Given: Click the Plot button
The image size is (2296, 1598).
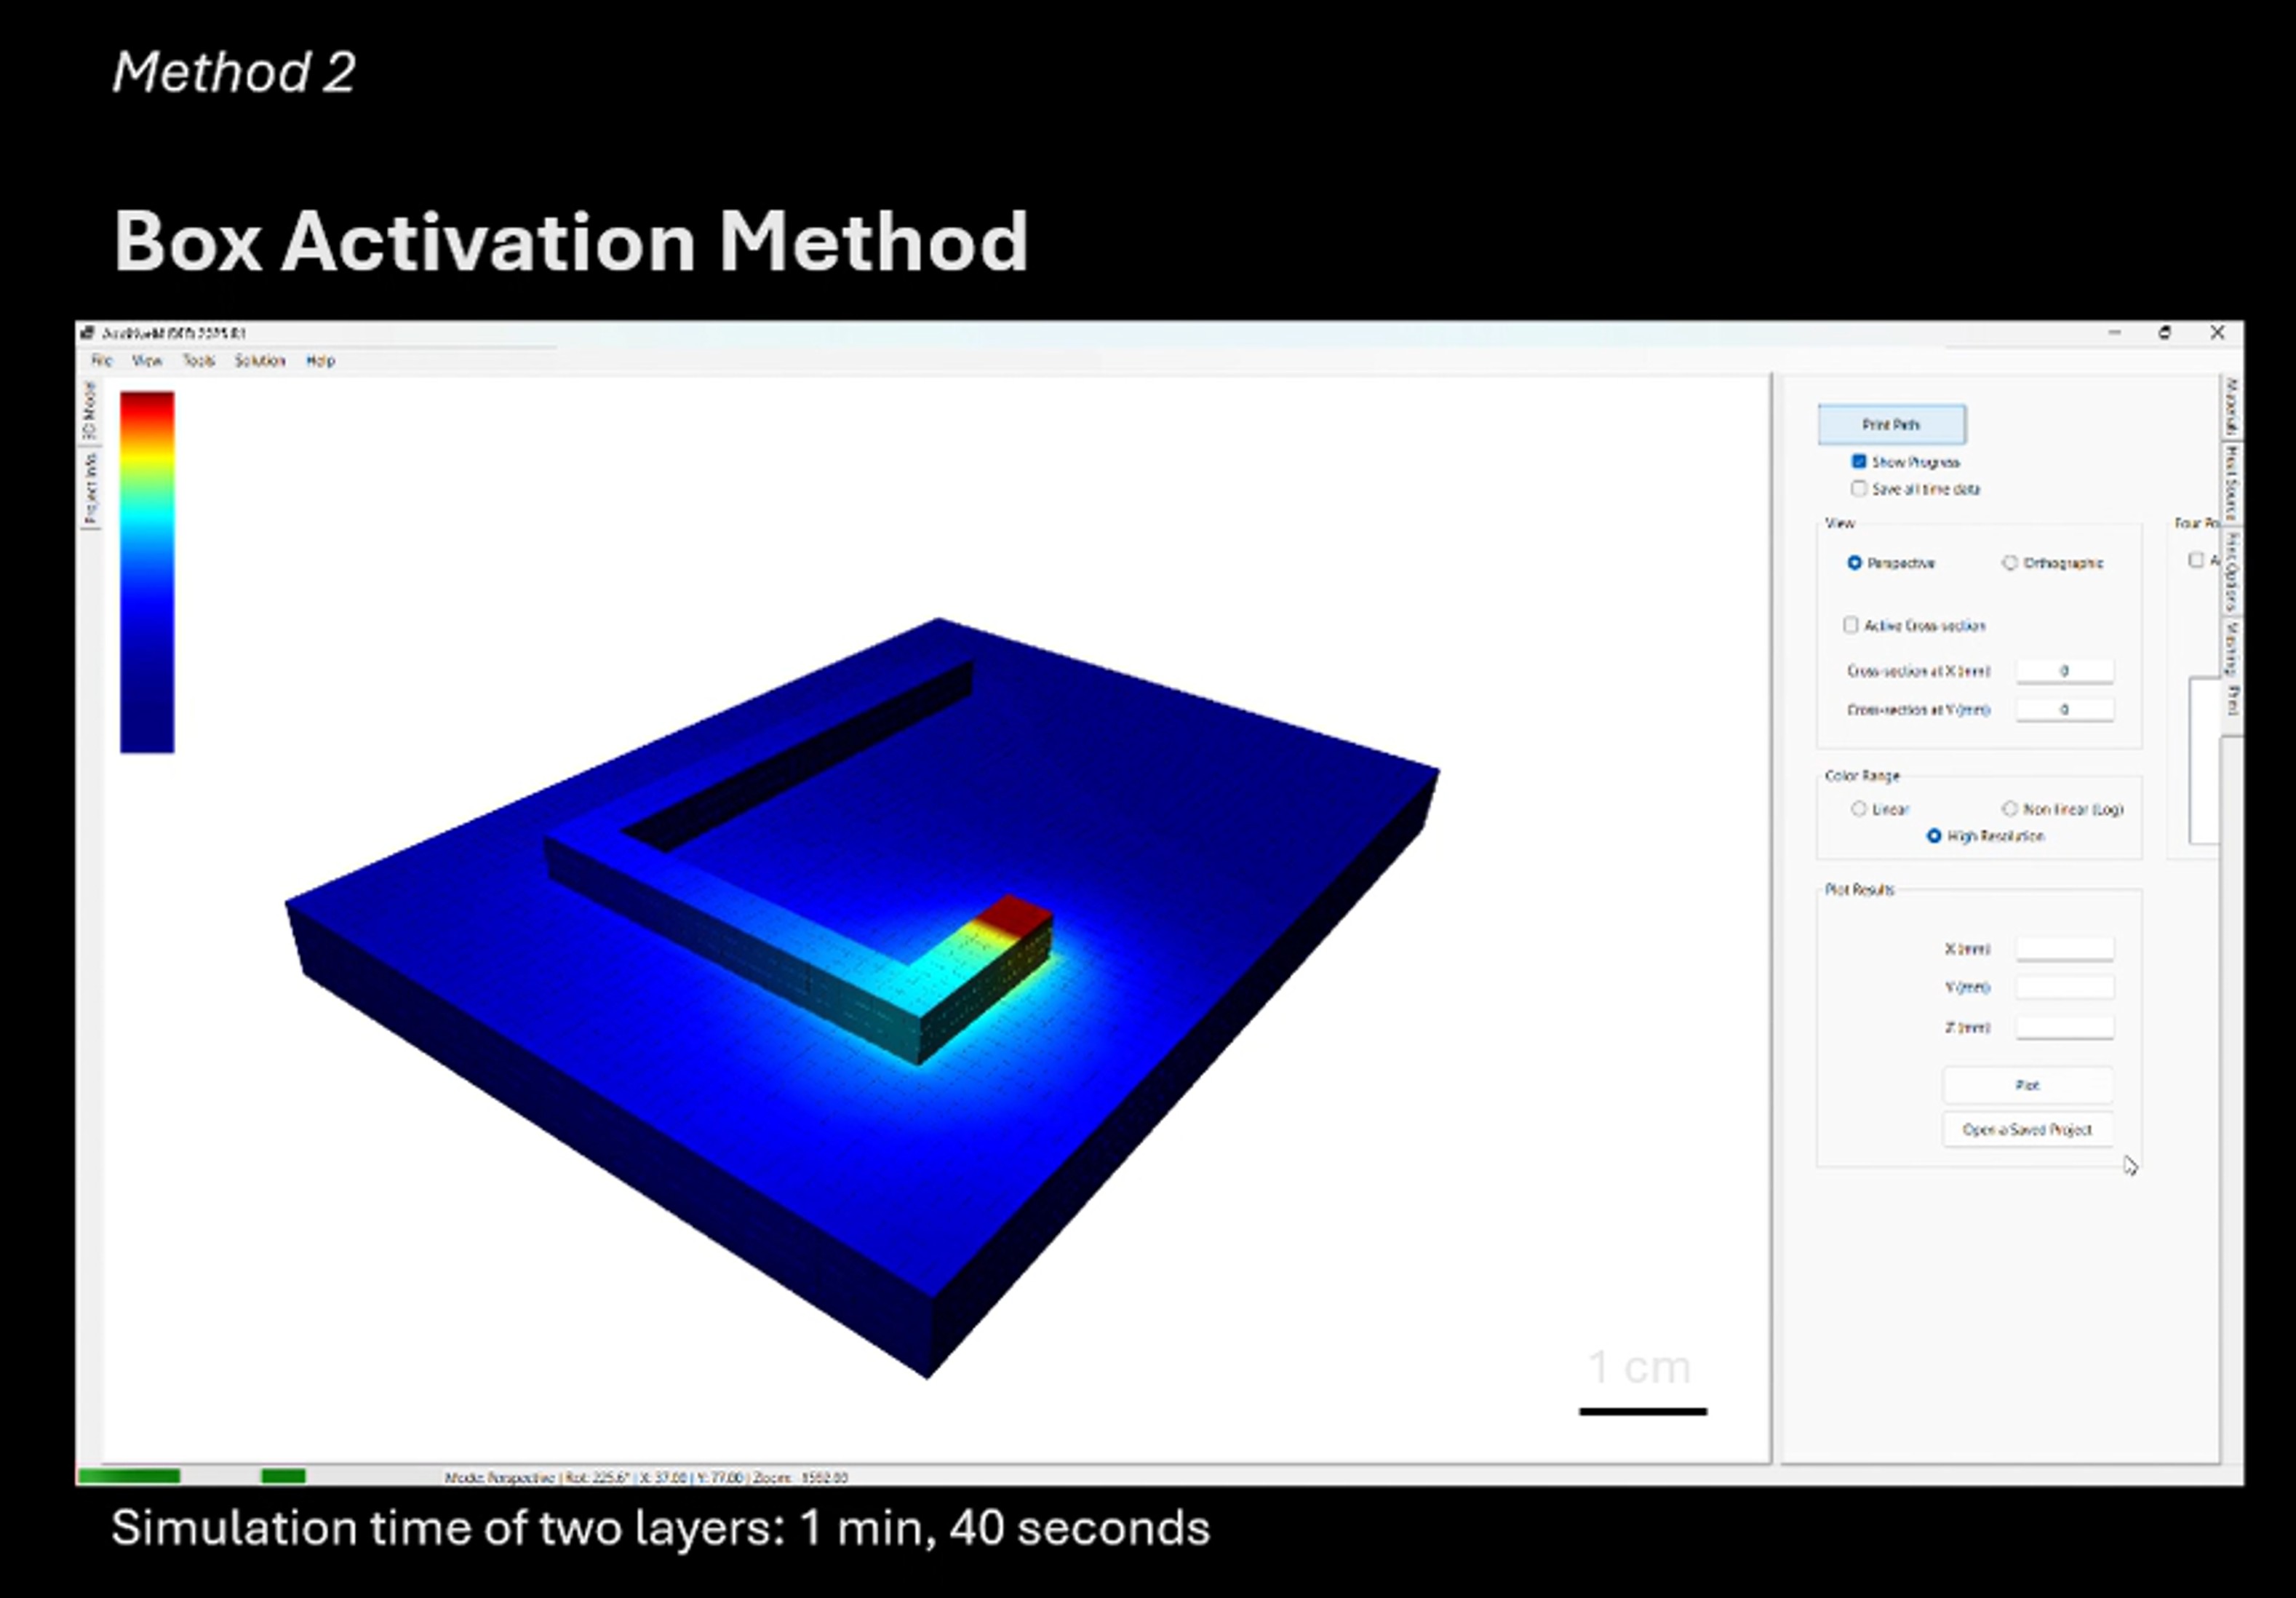Looking at the screenshot, I should (x=2027, y=1085).
